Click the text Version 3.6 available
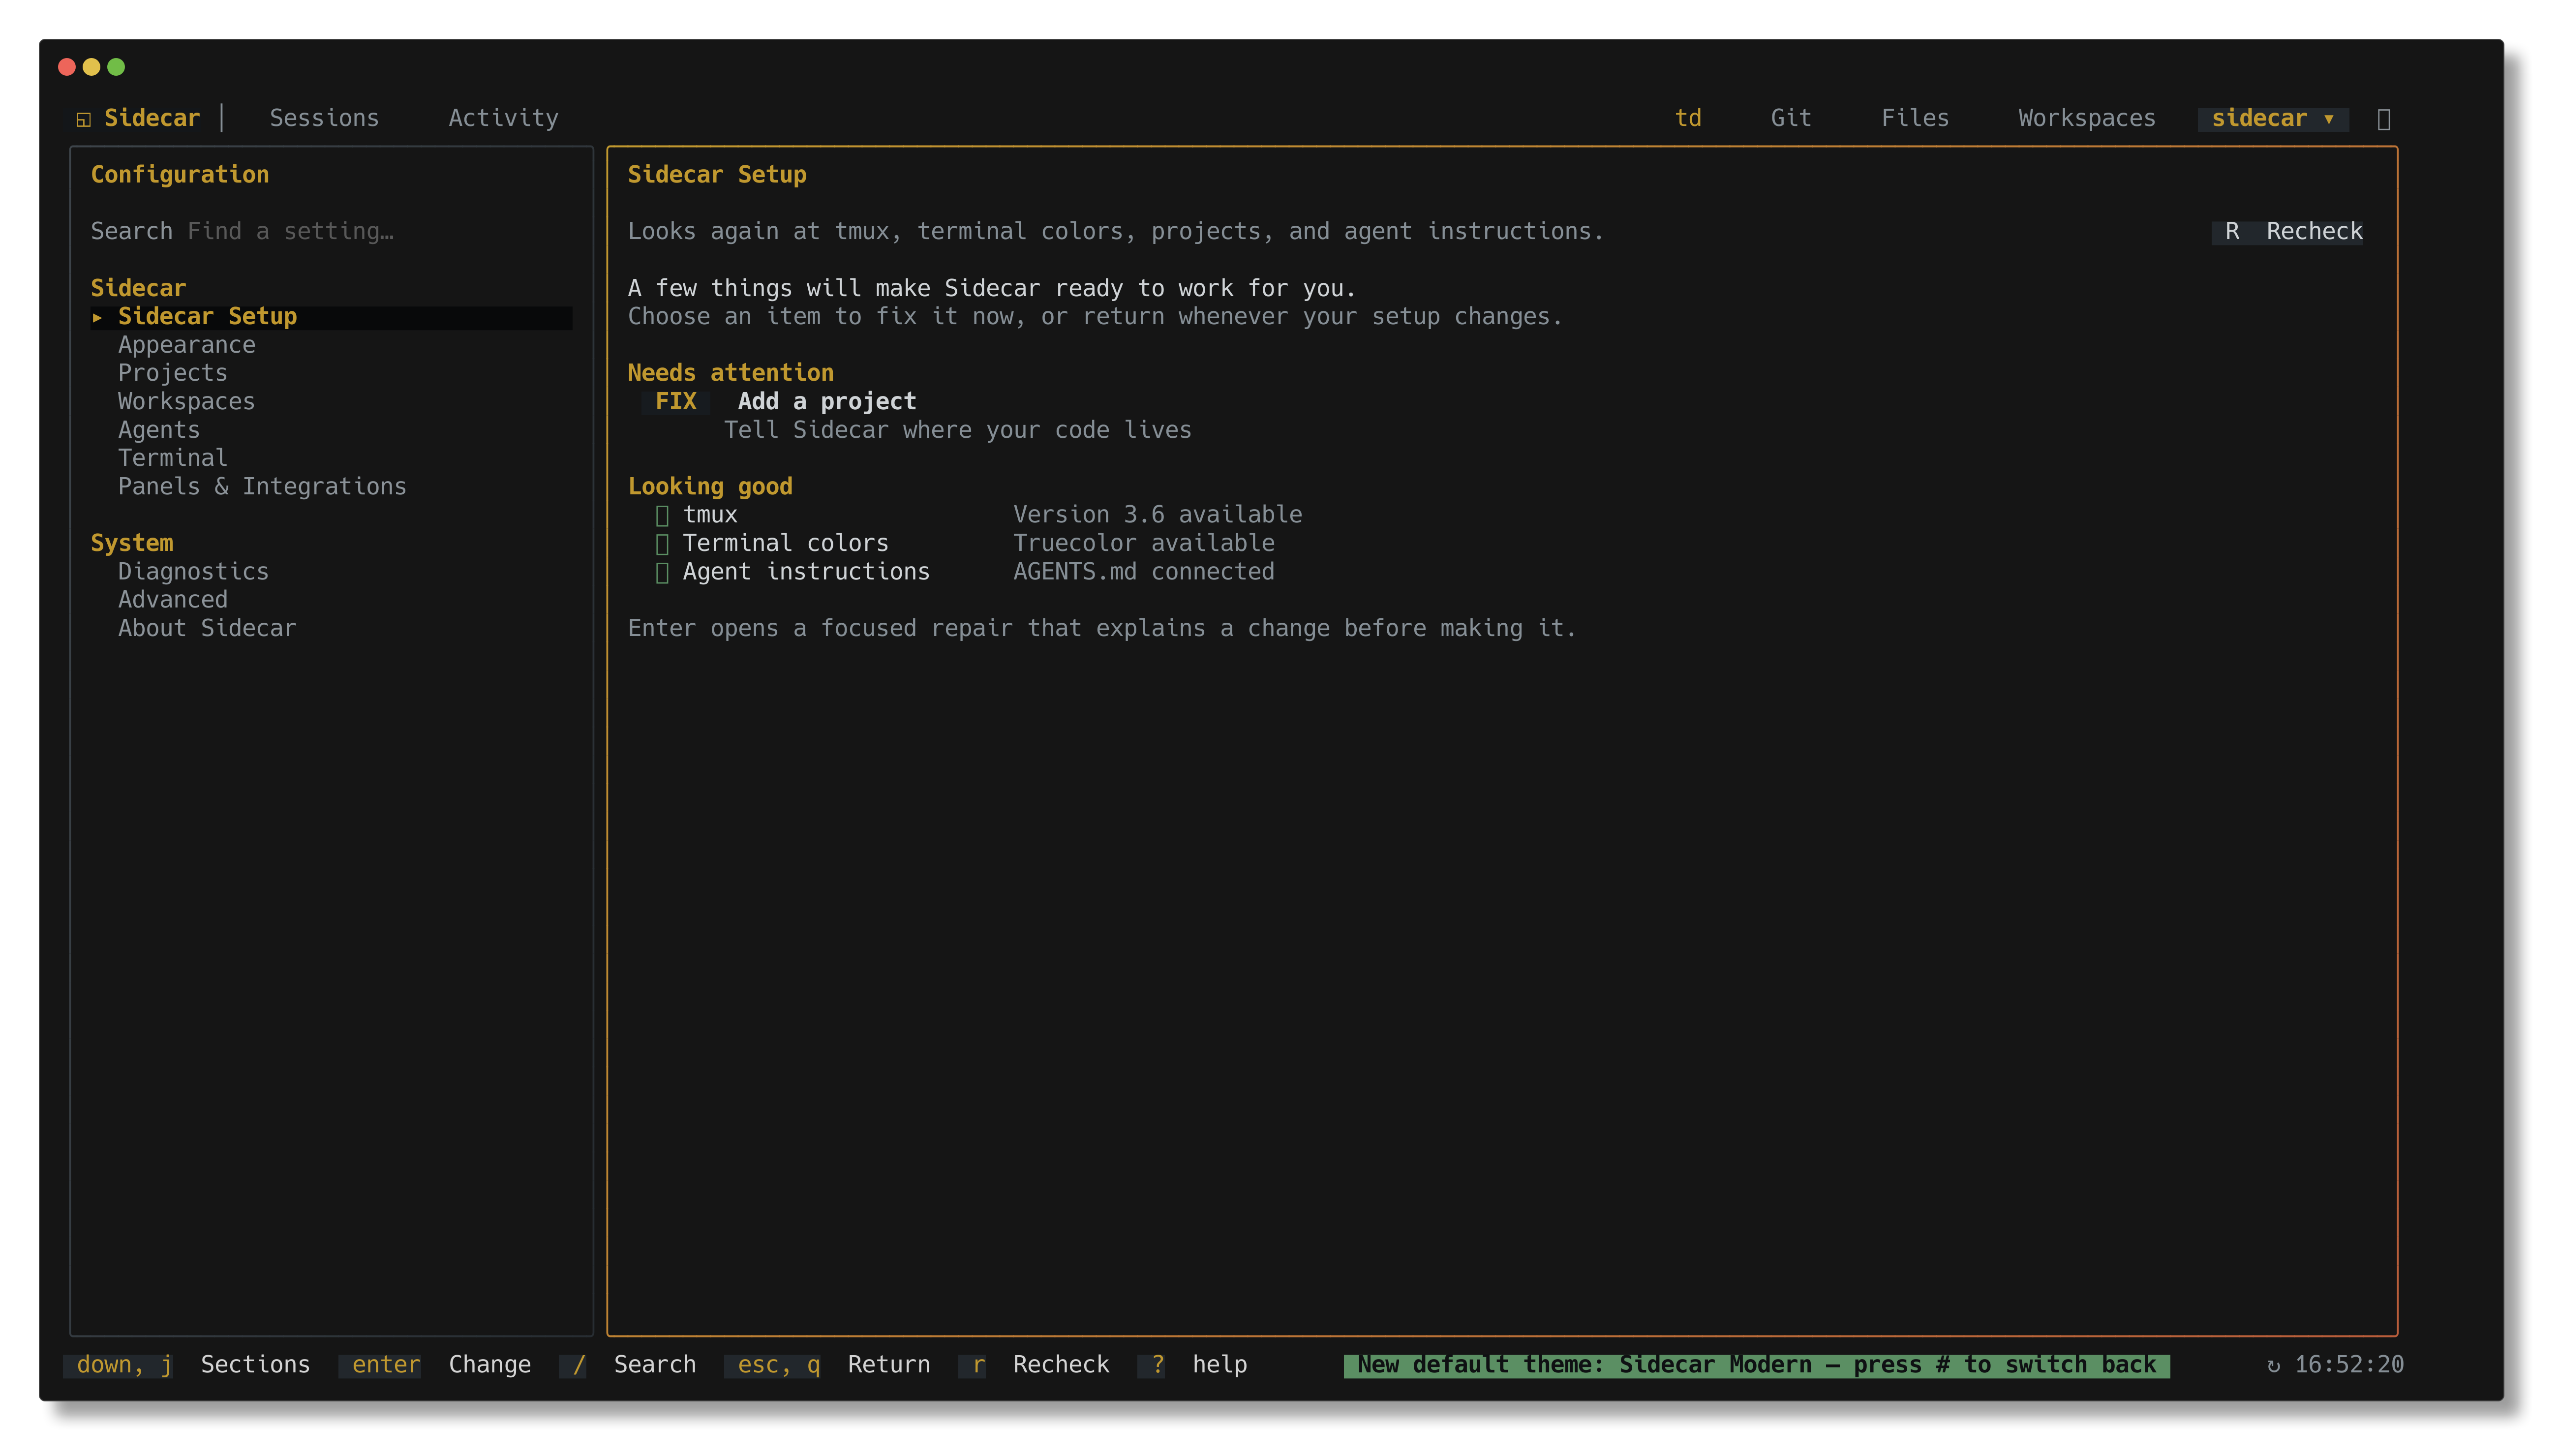The height and width of the screenshot is (1456, 2559). tap(1158, 515)
